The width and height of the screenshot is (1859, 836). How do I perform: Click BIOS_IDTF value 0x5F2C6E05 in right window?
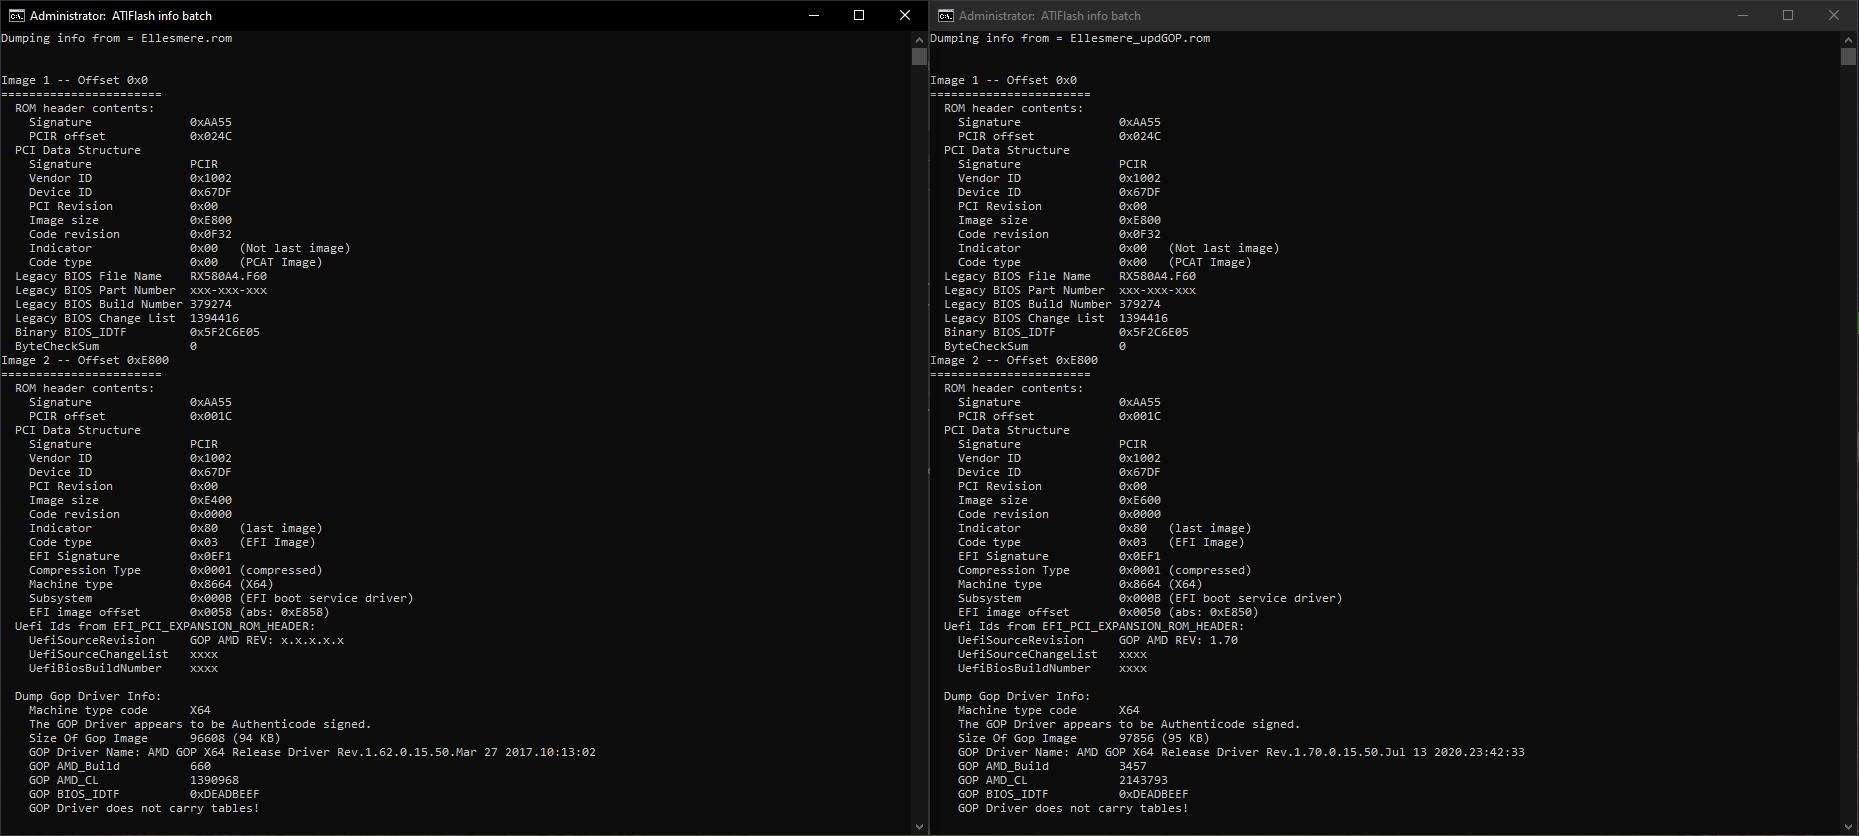(1154, 332)
